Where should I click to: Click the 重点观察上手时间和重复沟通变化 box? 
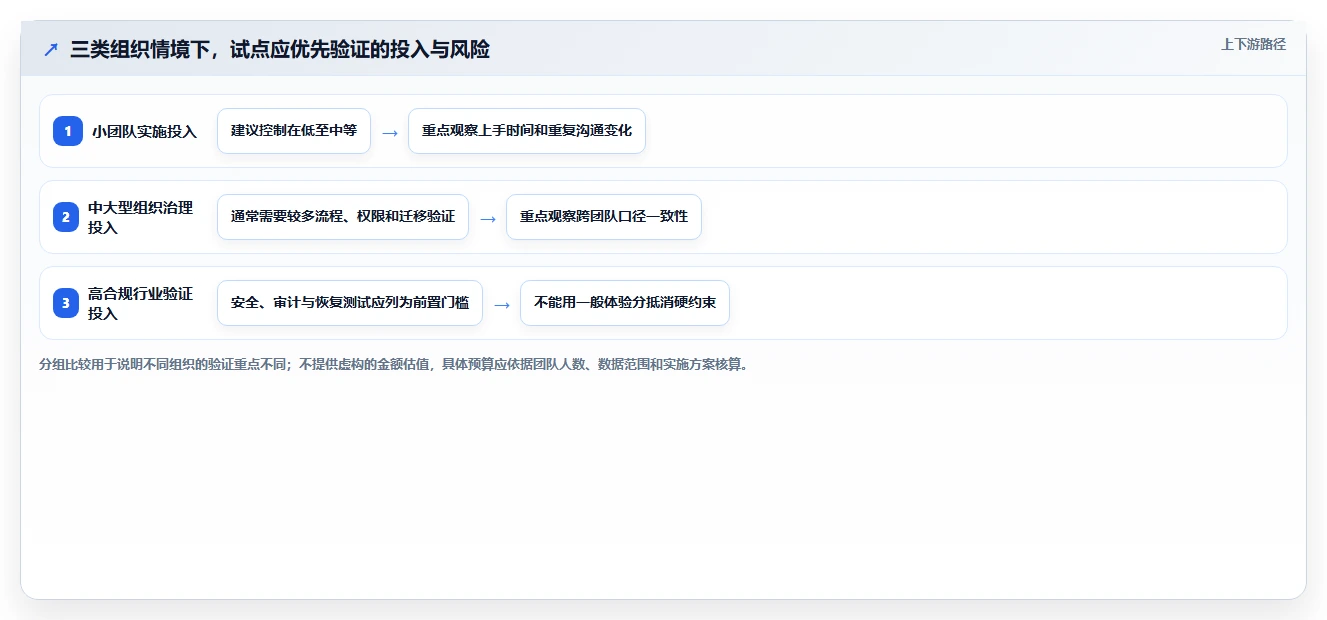[x=527, y=131]
